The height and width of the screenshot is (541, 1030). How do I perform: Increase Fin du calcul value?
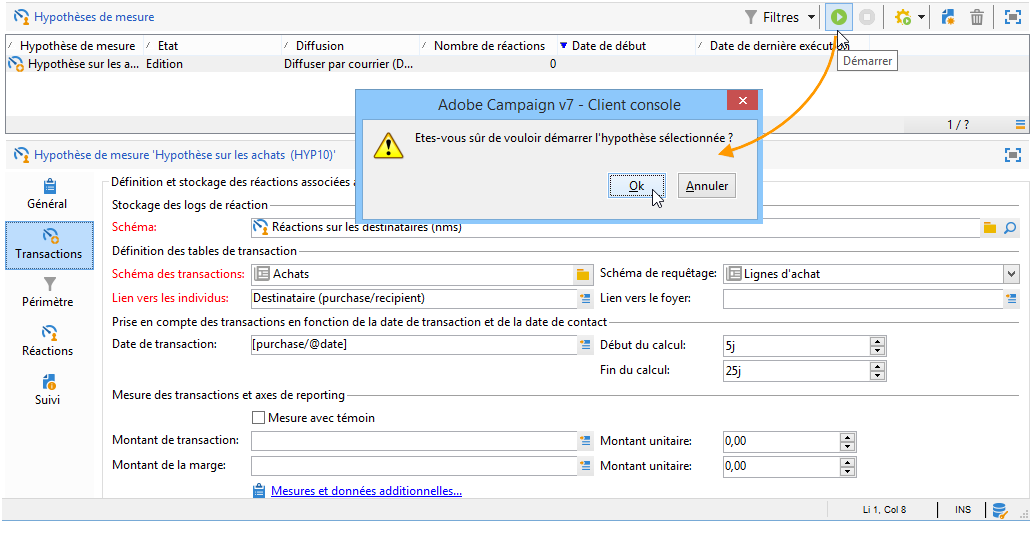(x=877, y=366)
